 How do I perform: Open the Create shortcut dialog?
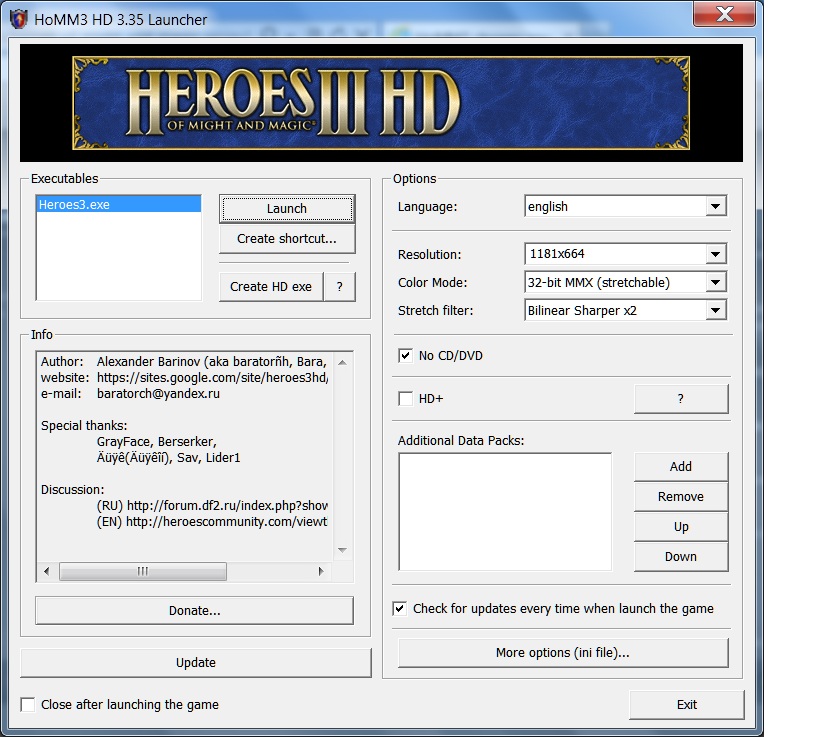287,239
